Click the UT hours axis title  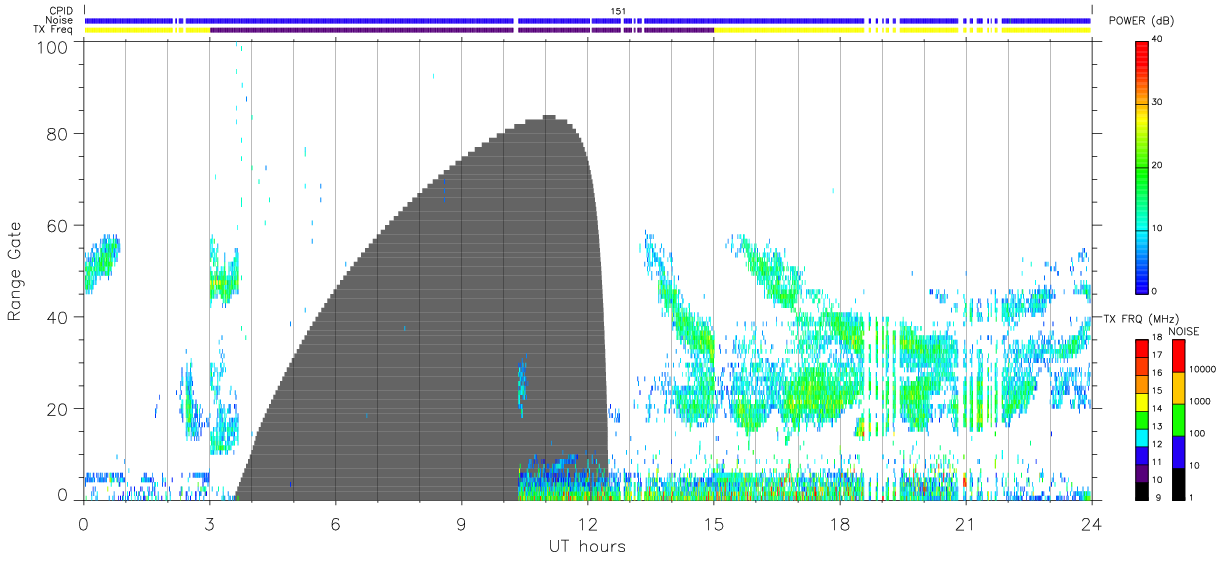point(587,546)
